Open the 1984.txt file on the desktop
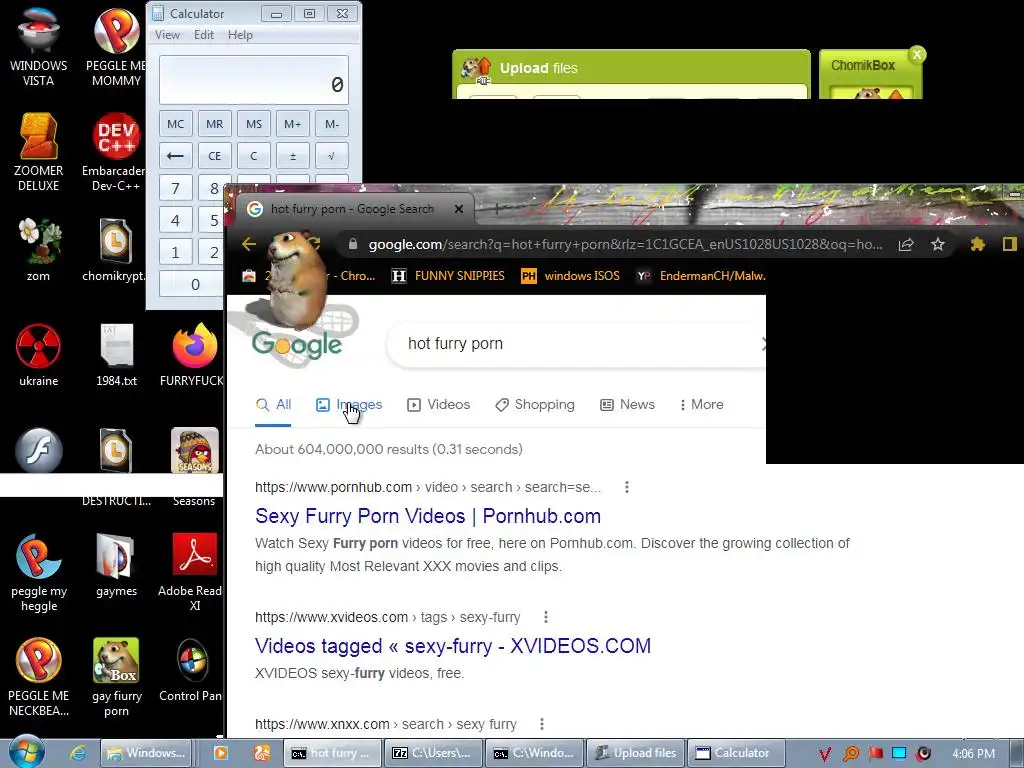 116,354
